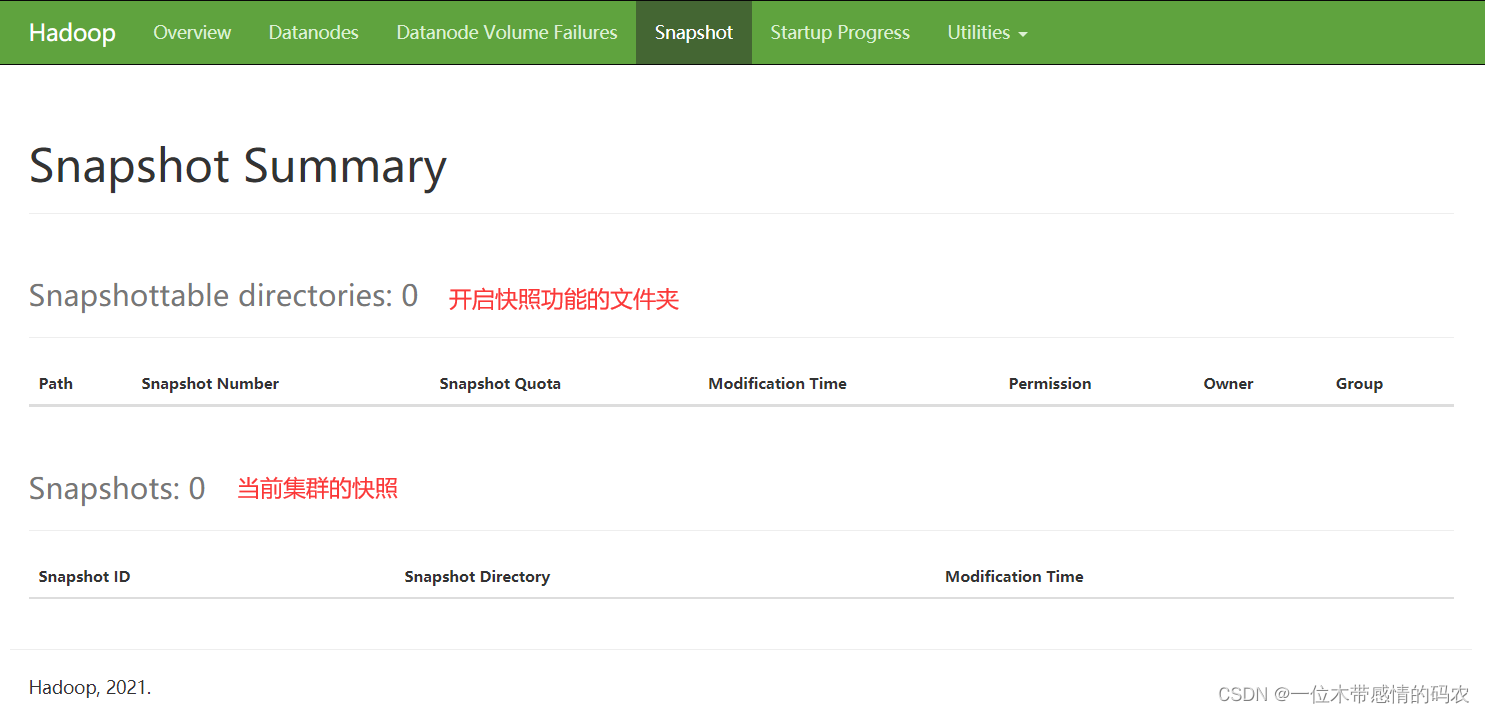Click the Utilities caret arrow
The height and width of the screenshot is (713, 1485).
1023,34
